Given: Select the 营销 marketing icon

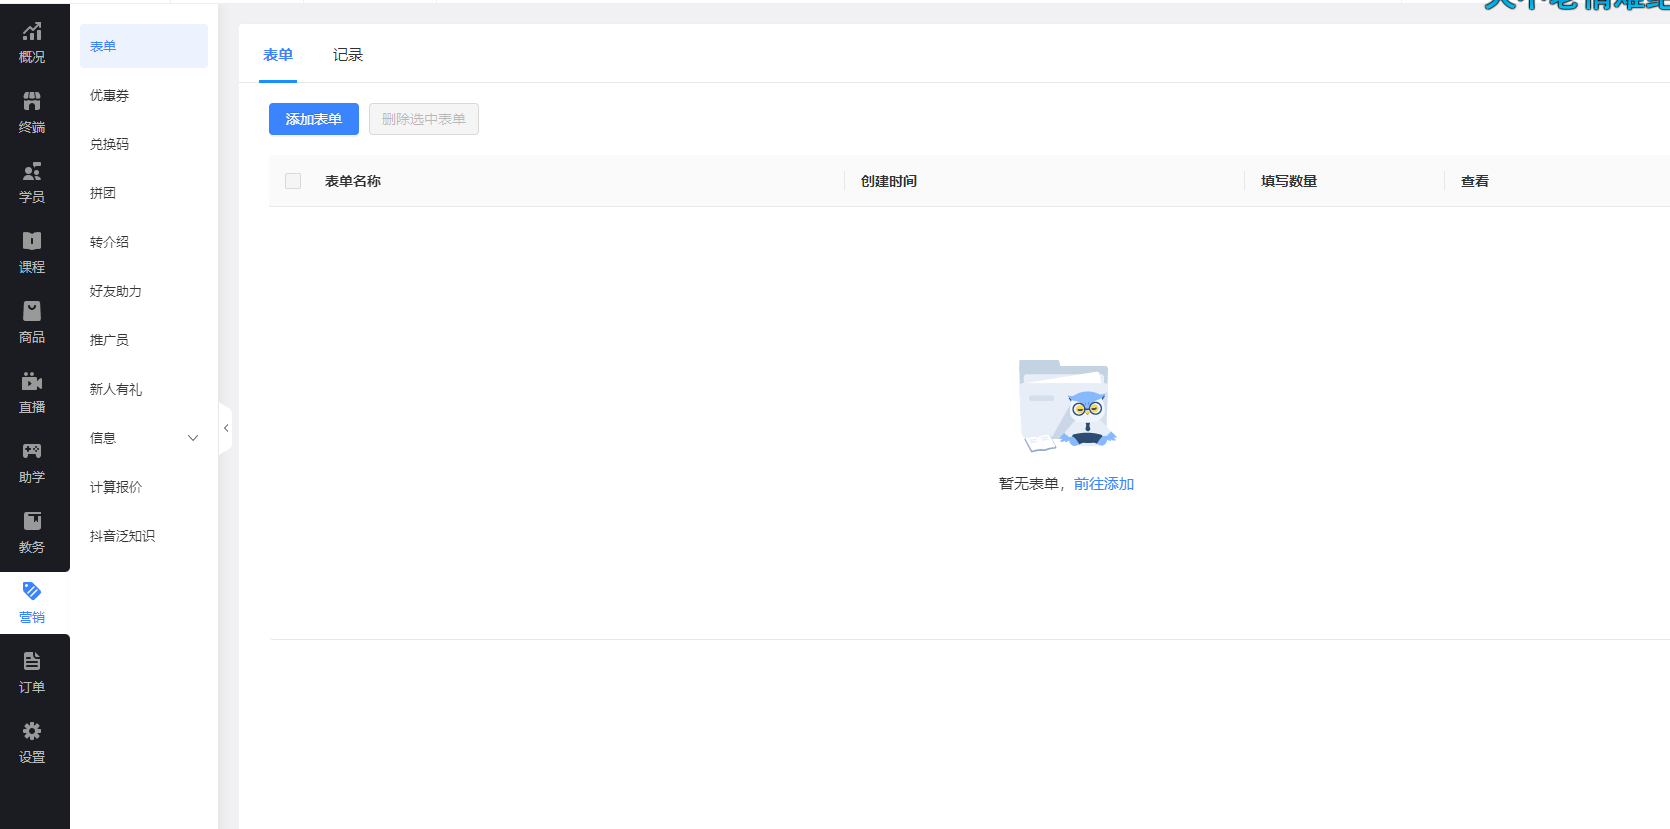Looking at the screenshot, I should (32, 591).
